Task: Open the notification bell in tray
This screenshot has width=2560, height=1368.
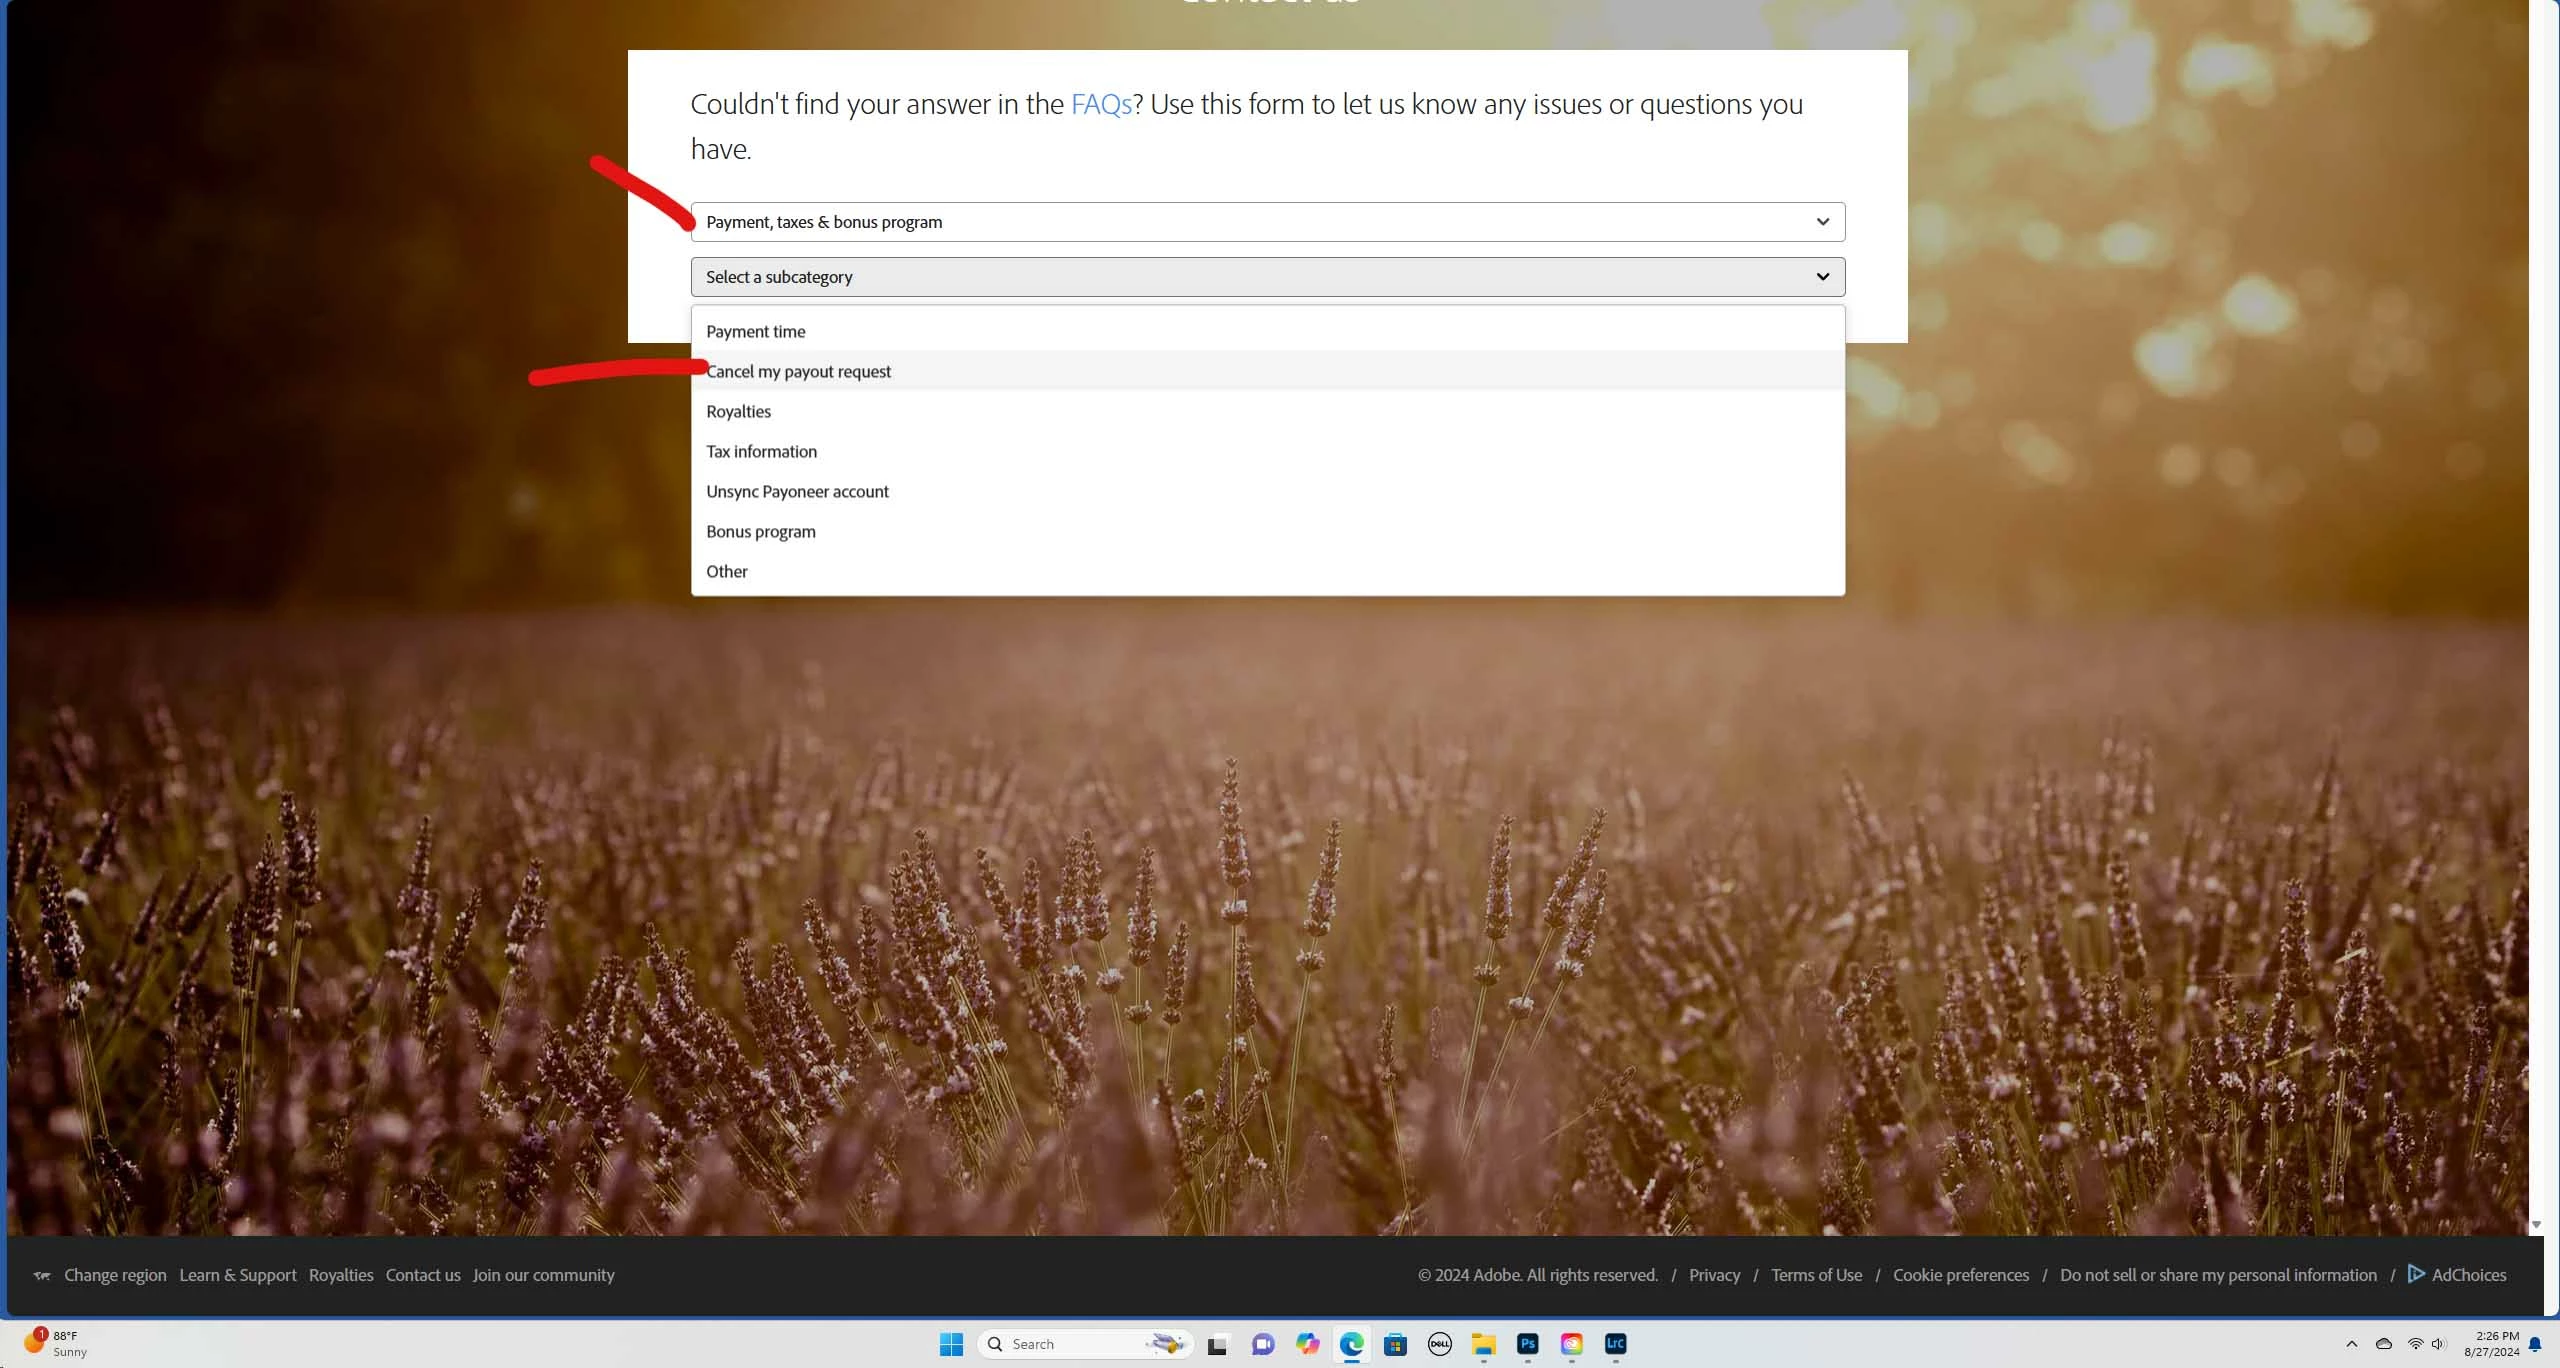Action: click(2535, 1344)
